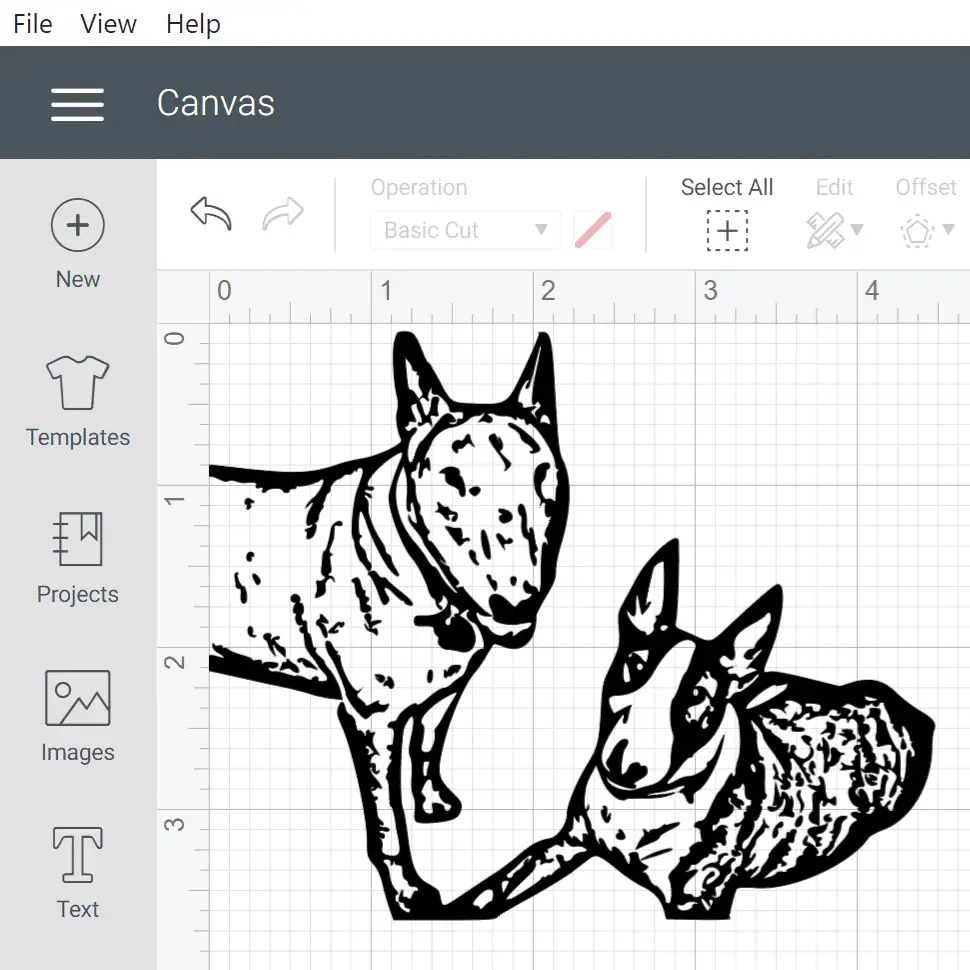
Task: Click the Redo arrow
Action: click(283, 214)
